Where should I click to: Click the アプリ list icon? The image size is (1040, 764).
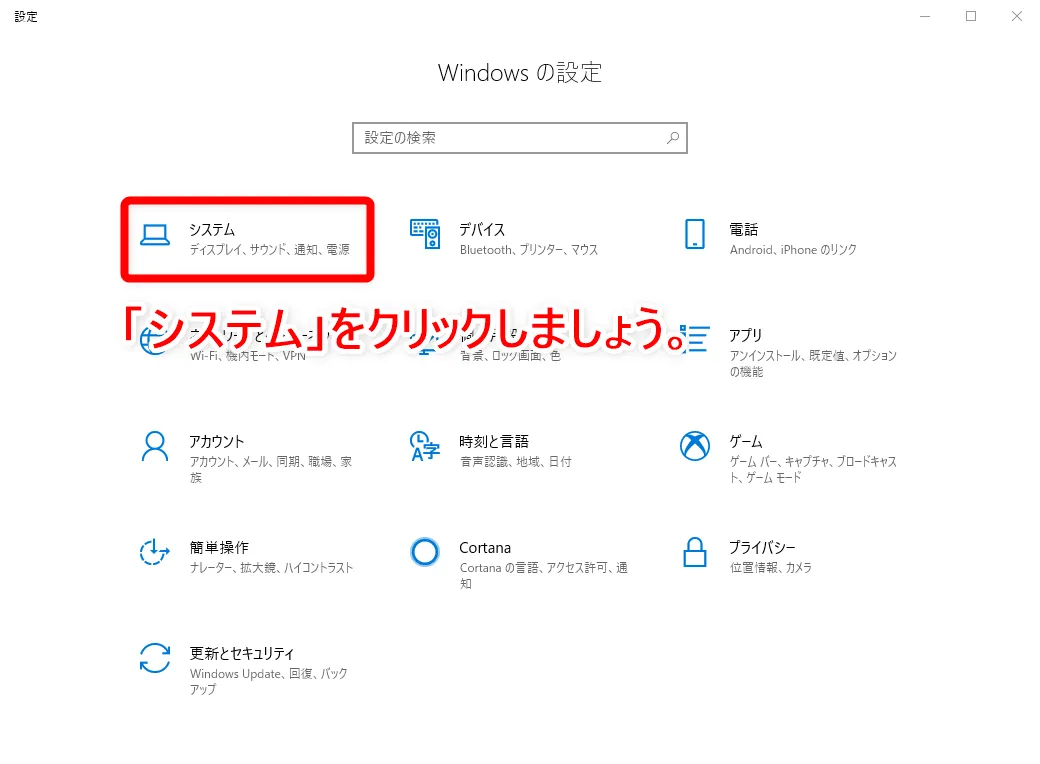coord(695,338)
